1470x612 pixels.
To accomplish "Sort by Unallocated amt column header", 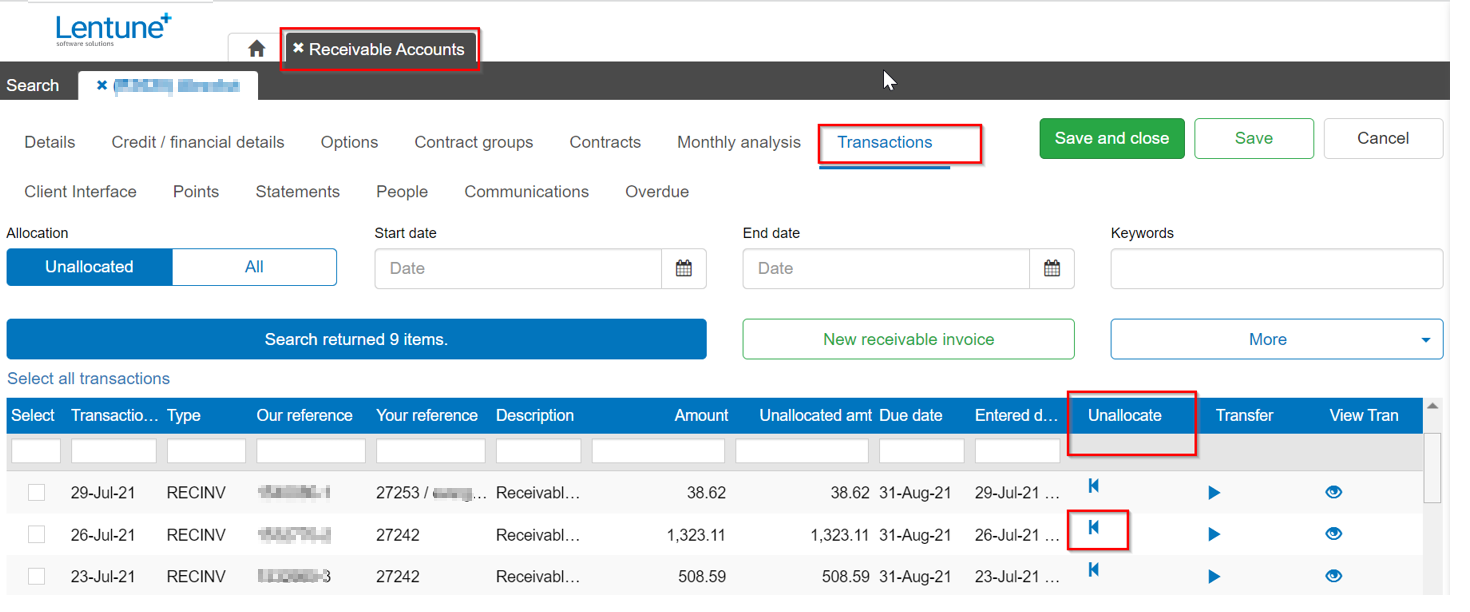I will click(x=816, y=415).
